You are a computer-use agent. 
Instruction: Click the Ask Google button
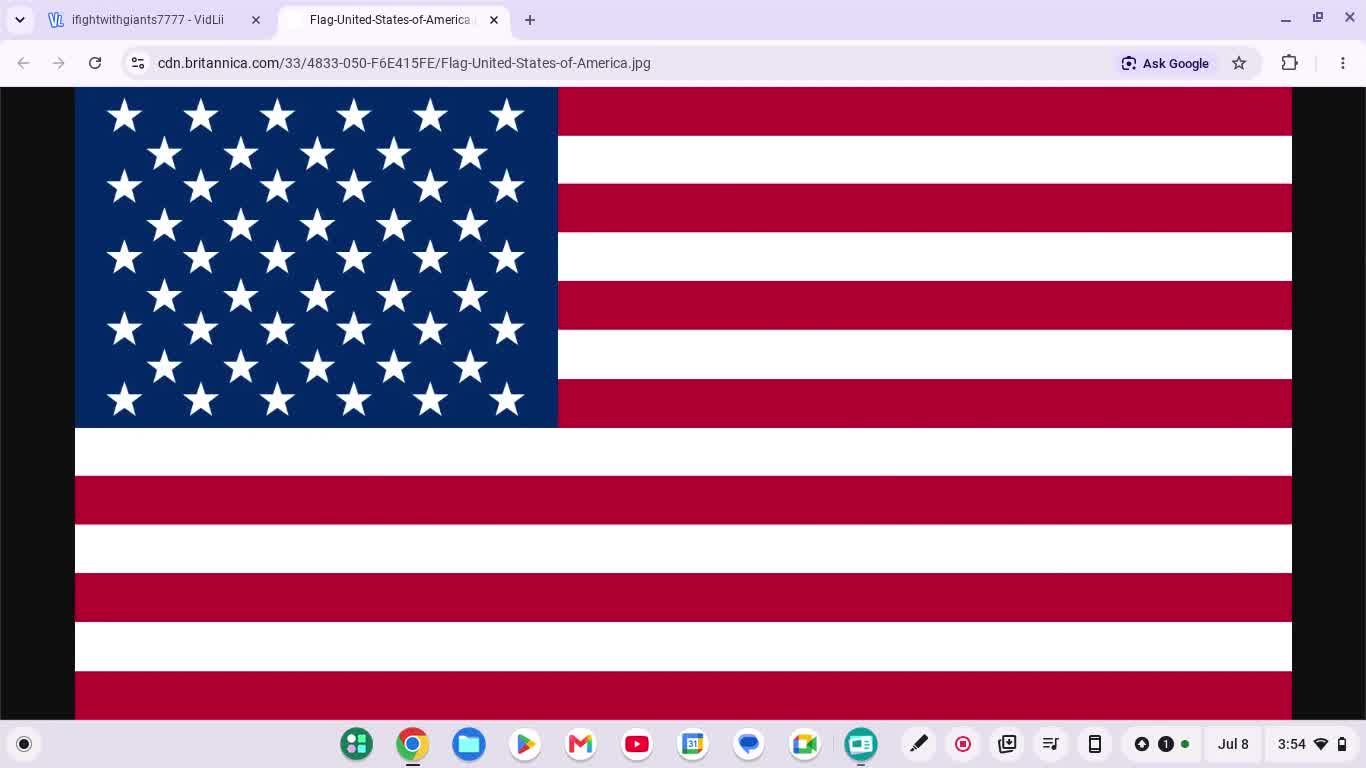[x=1165, y=63]
